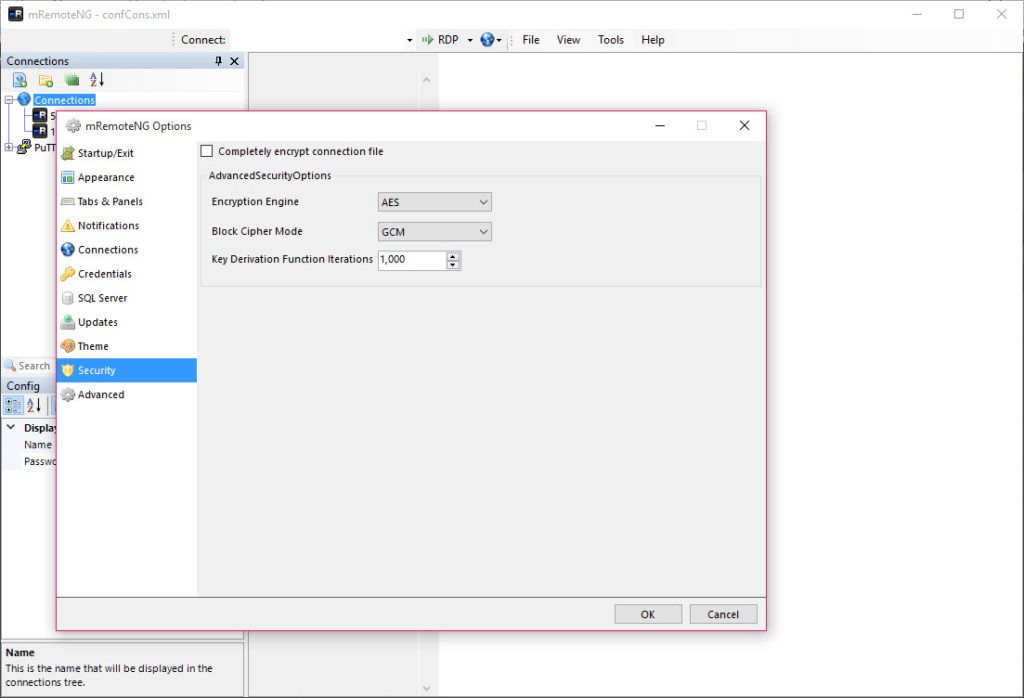
Task: Open the Encryption Engine dropdown
Action: (x=434, y=202)
